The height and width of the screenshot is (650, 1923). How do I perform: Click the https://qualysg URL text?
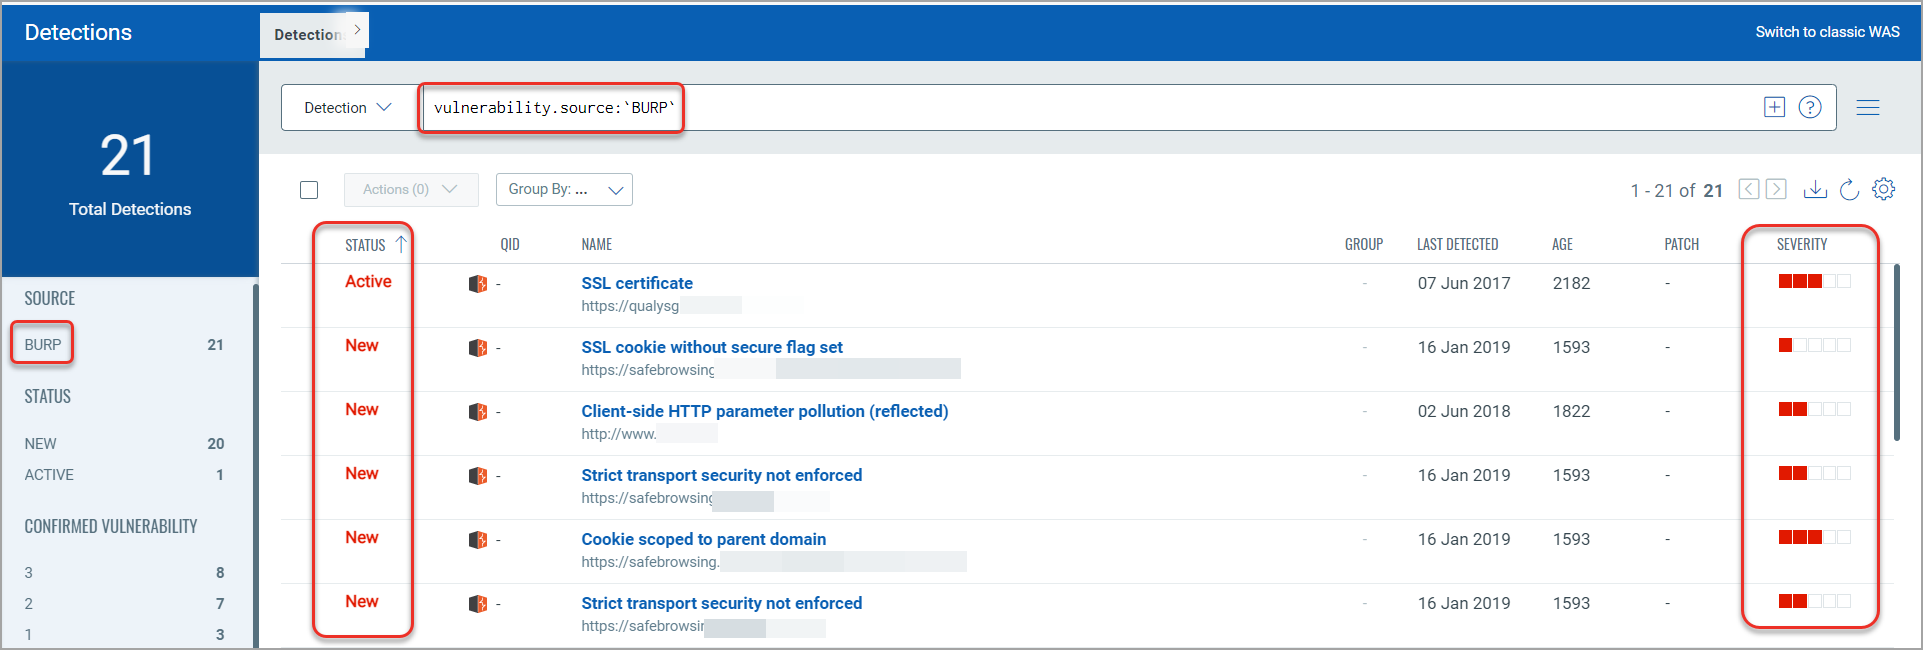pyautogui.click(x=630, y=306)
